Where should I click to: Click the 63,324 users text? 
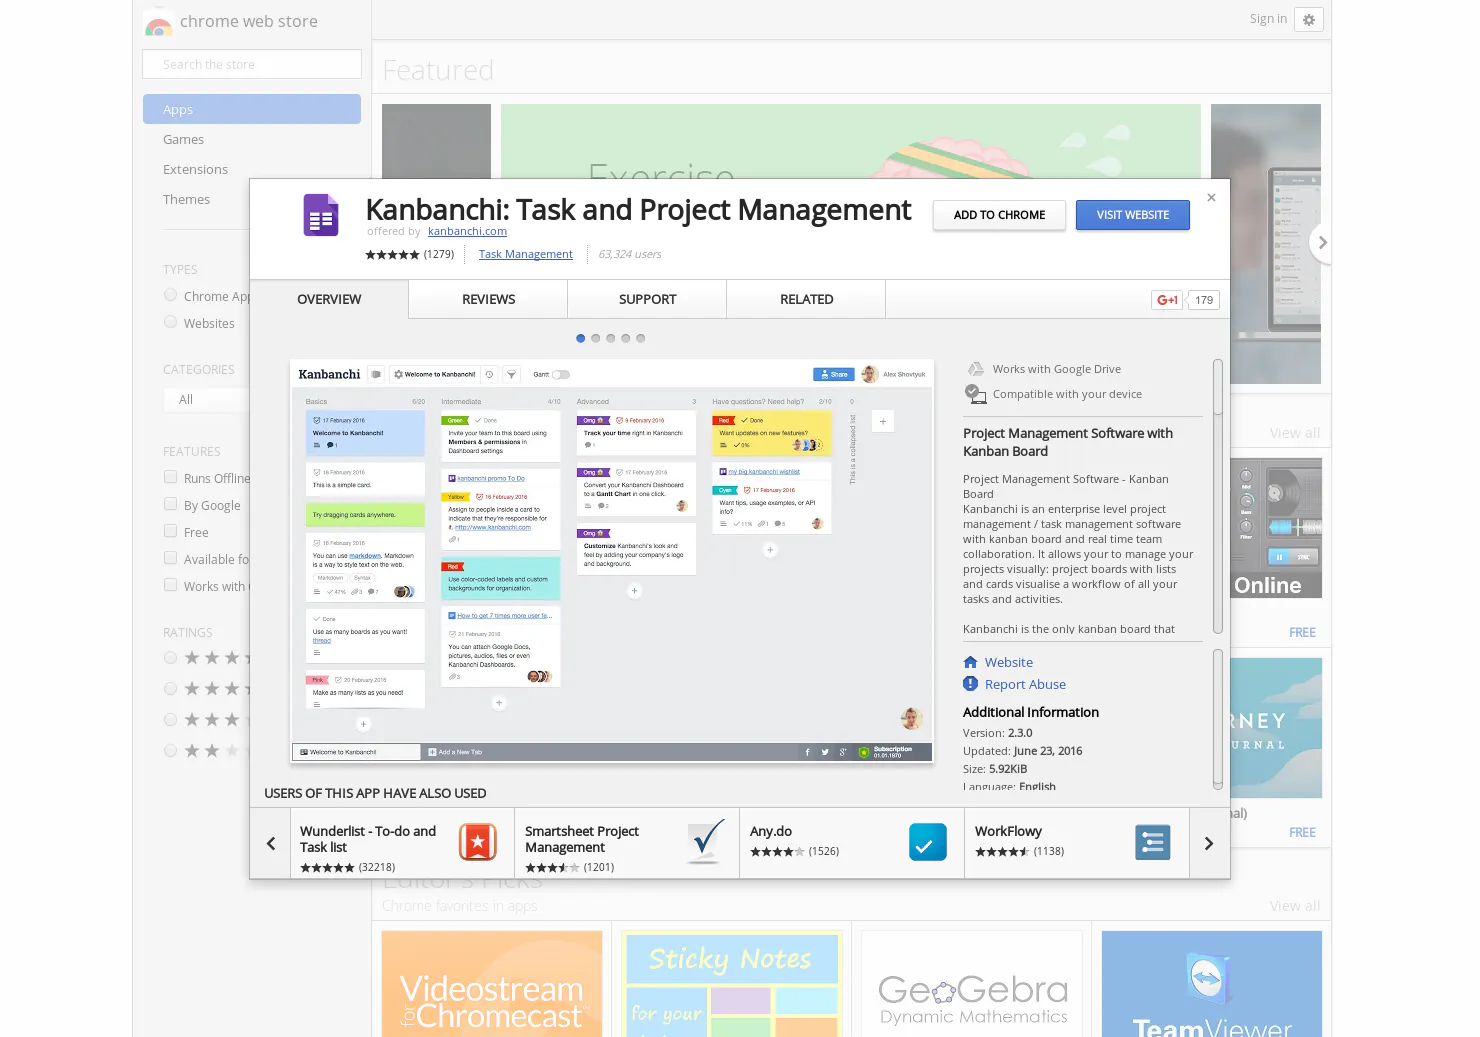630,254
